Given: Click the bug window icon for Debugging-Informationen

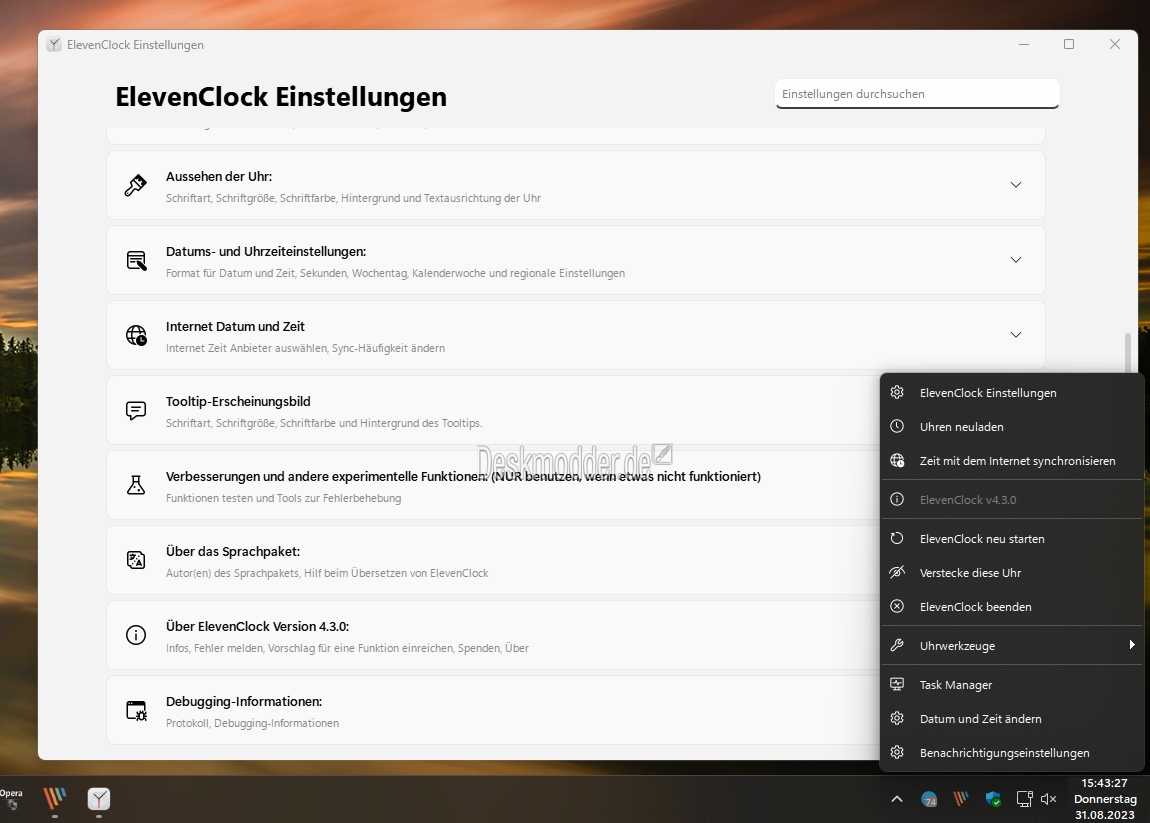Looking at the screenshot, I should (136, 711).
